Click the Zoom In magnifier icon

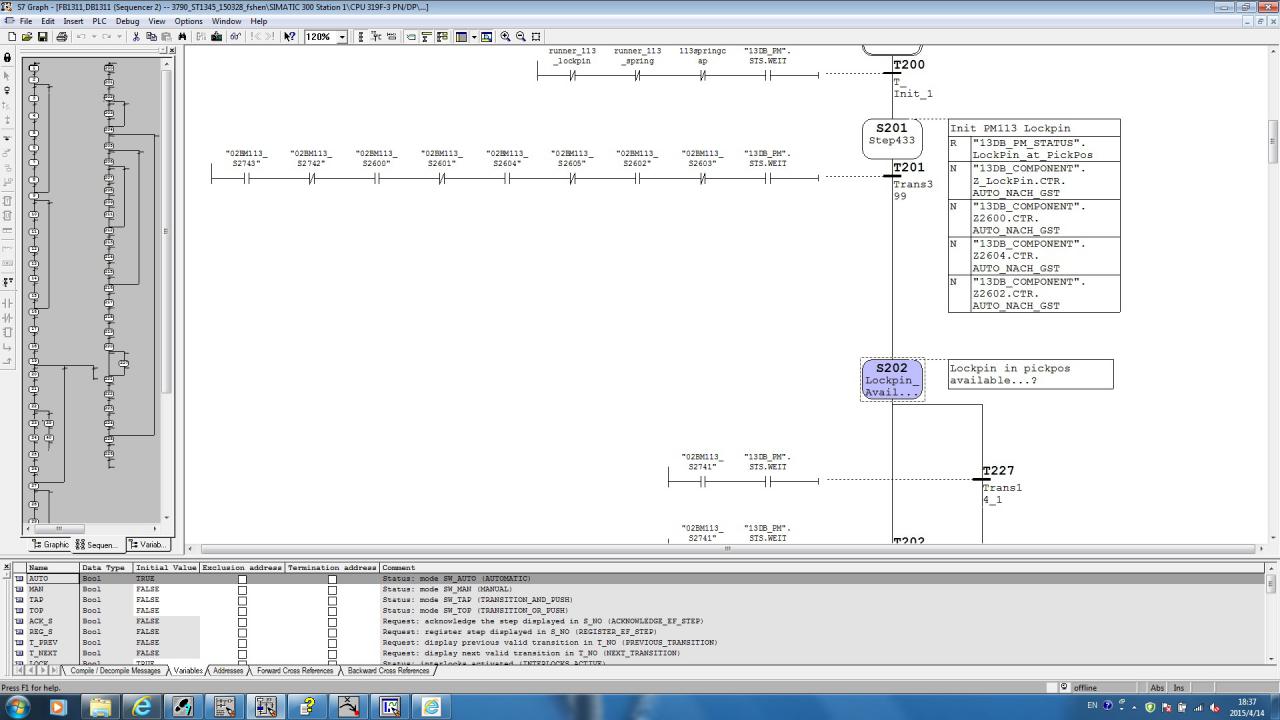(x=505, y=36)
